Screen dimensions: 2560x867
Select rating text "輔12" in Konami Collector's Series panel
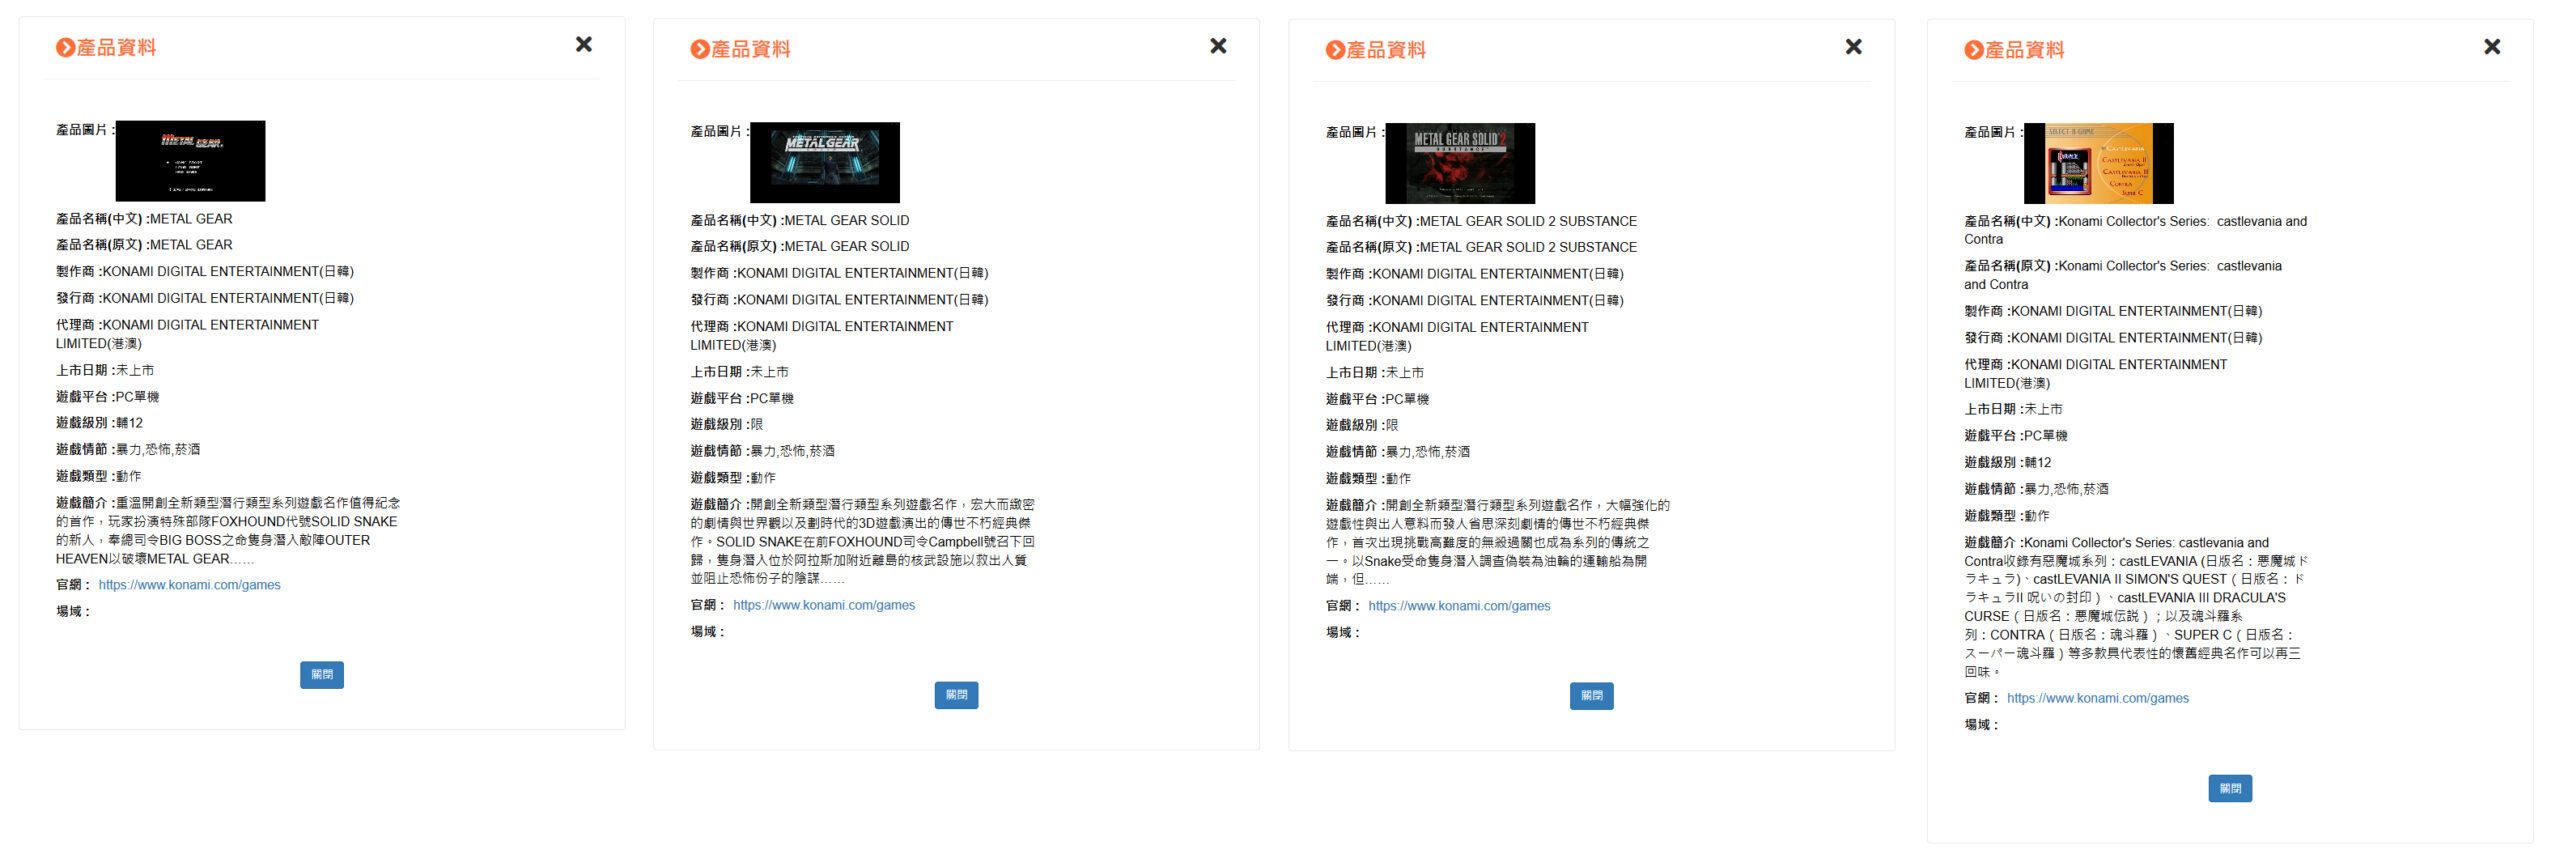[x=2037, y=463]
